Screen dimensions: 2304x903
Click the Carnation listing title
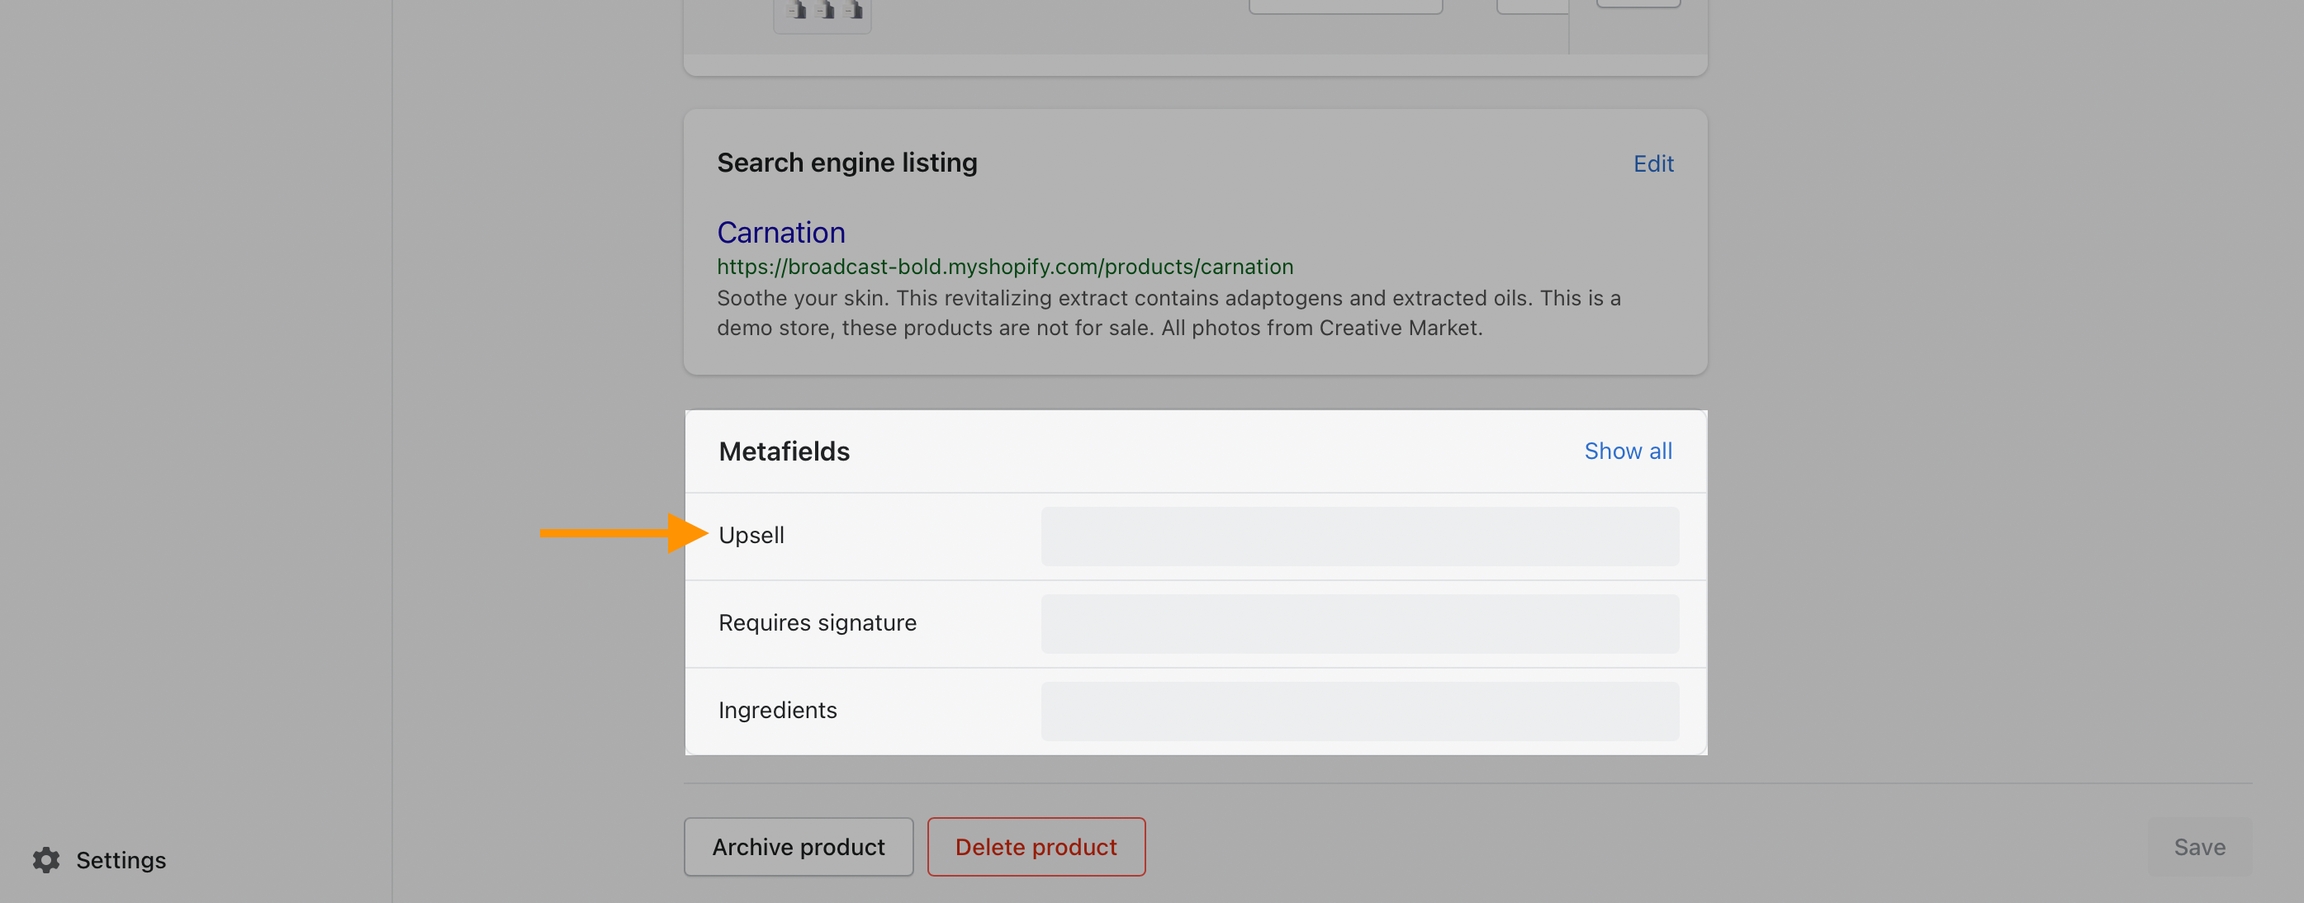point(780,232)
